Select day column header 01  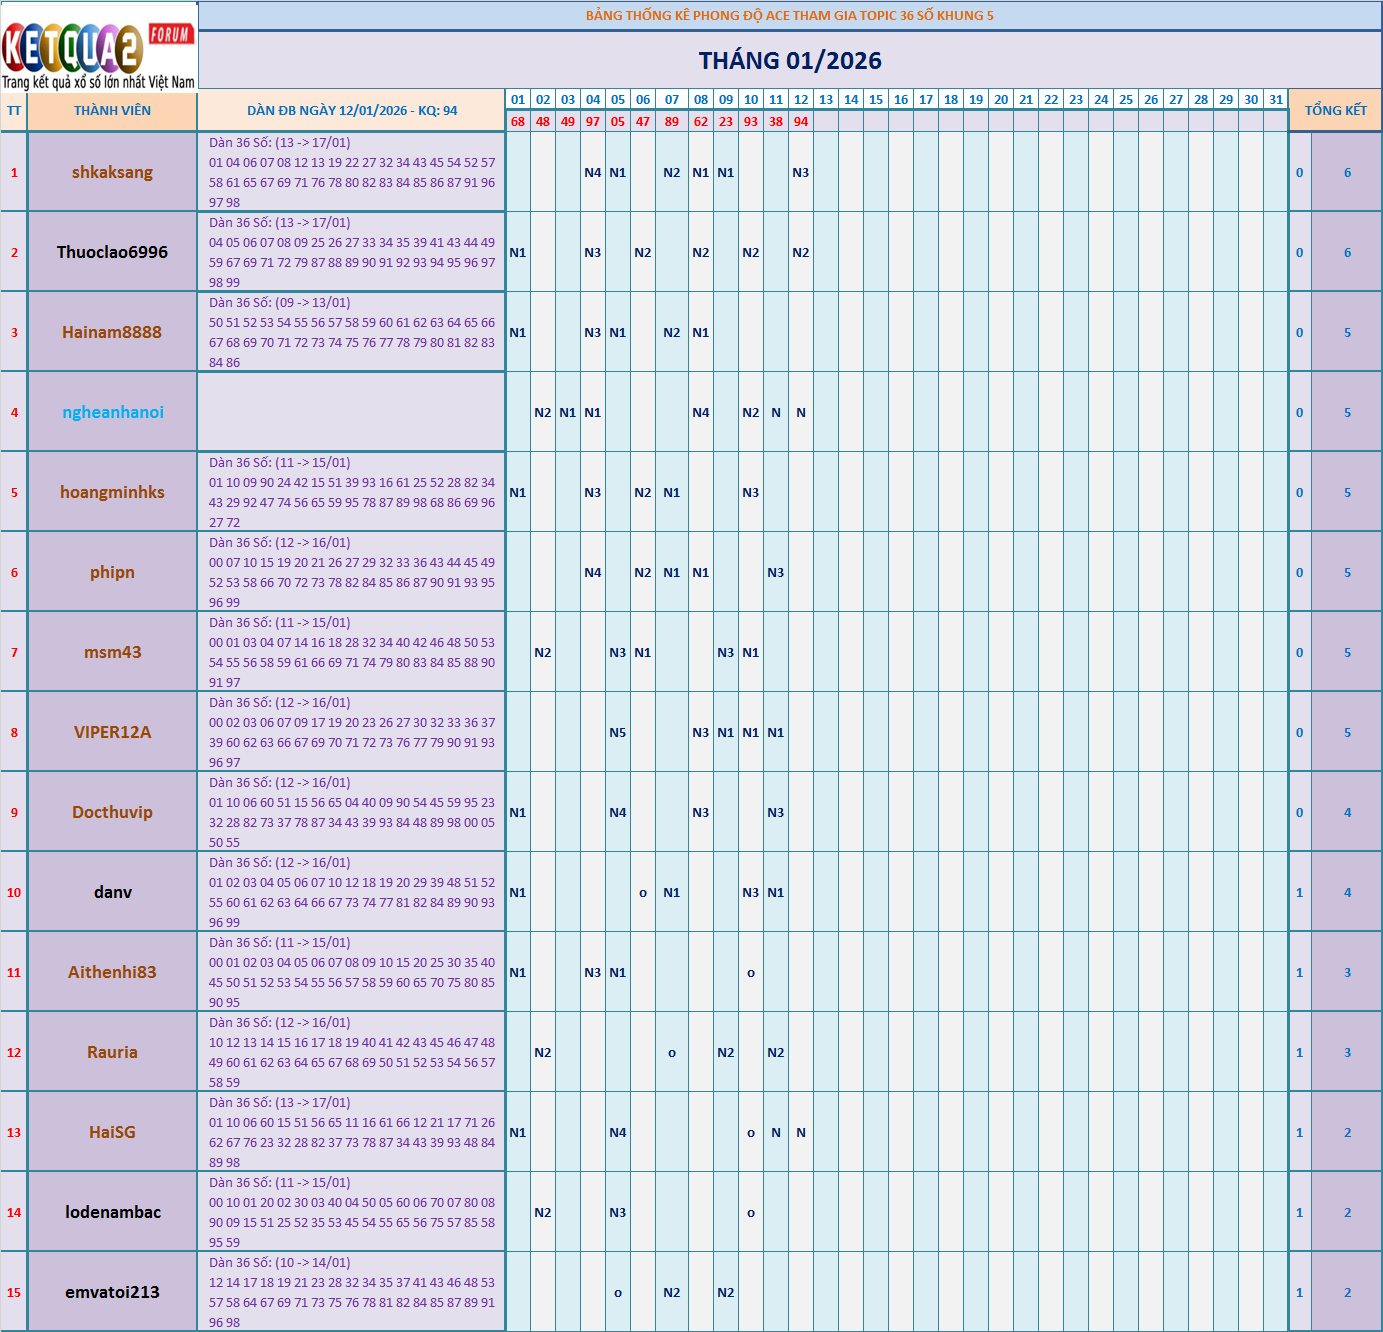[517, 100]
